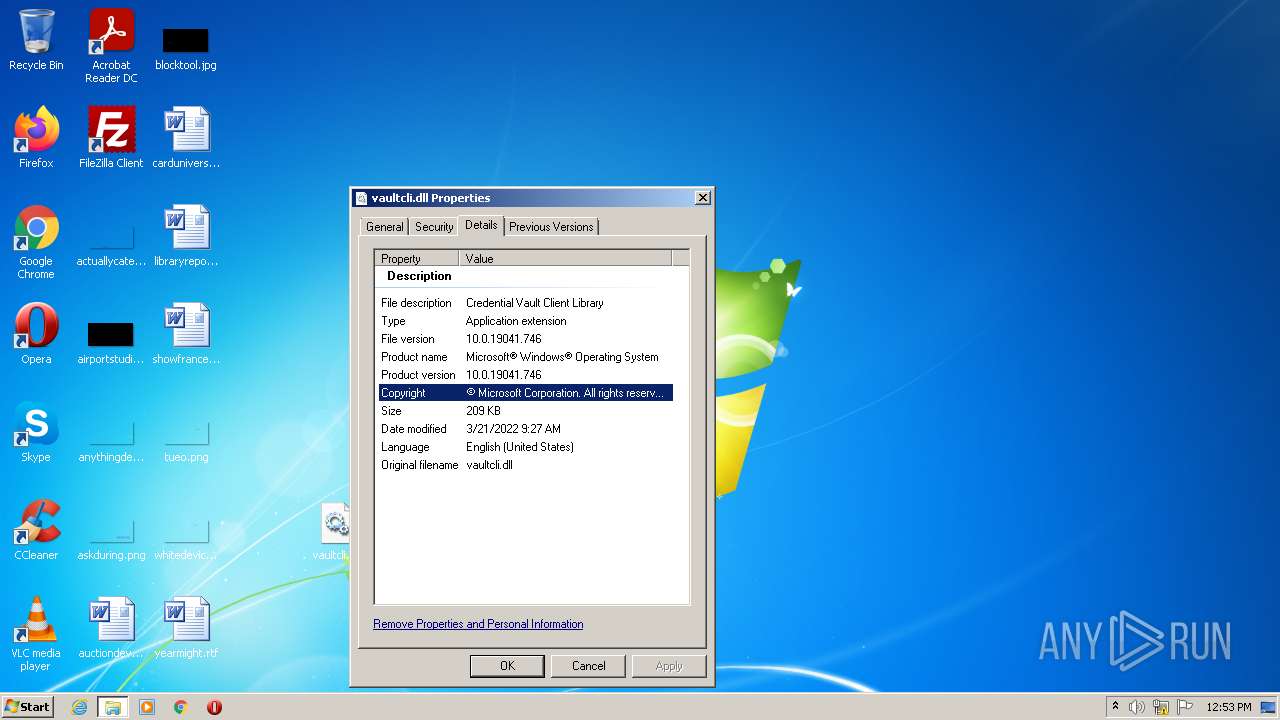The image size is (1280, 720).
Task: Select the Size 209 KB row
Action: point(526,411)
